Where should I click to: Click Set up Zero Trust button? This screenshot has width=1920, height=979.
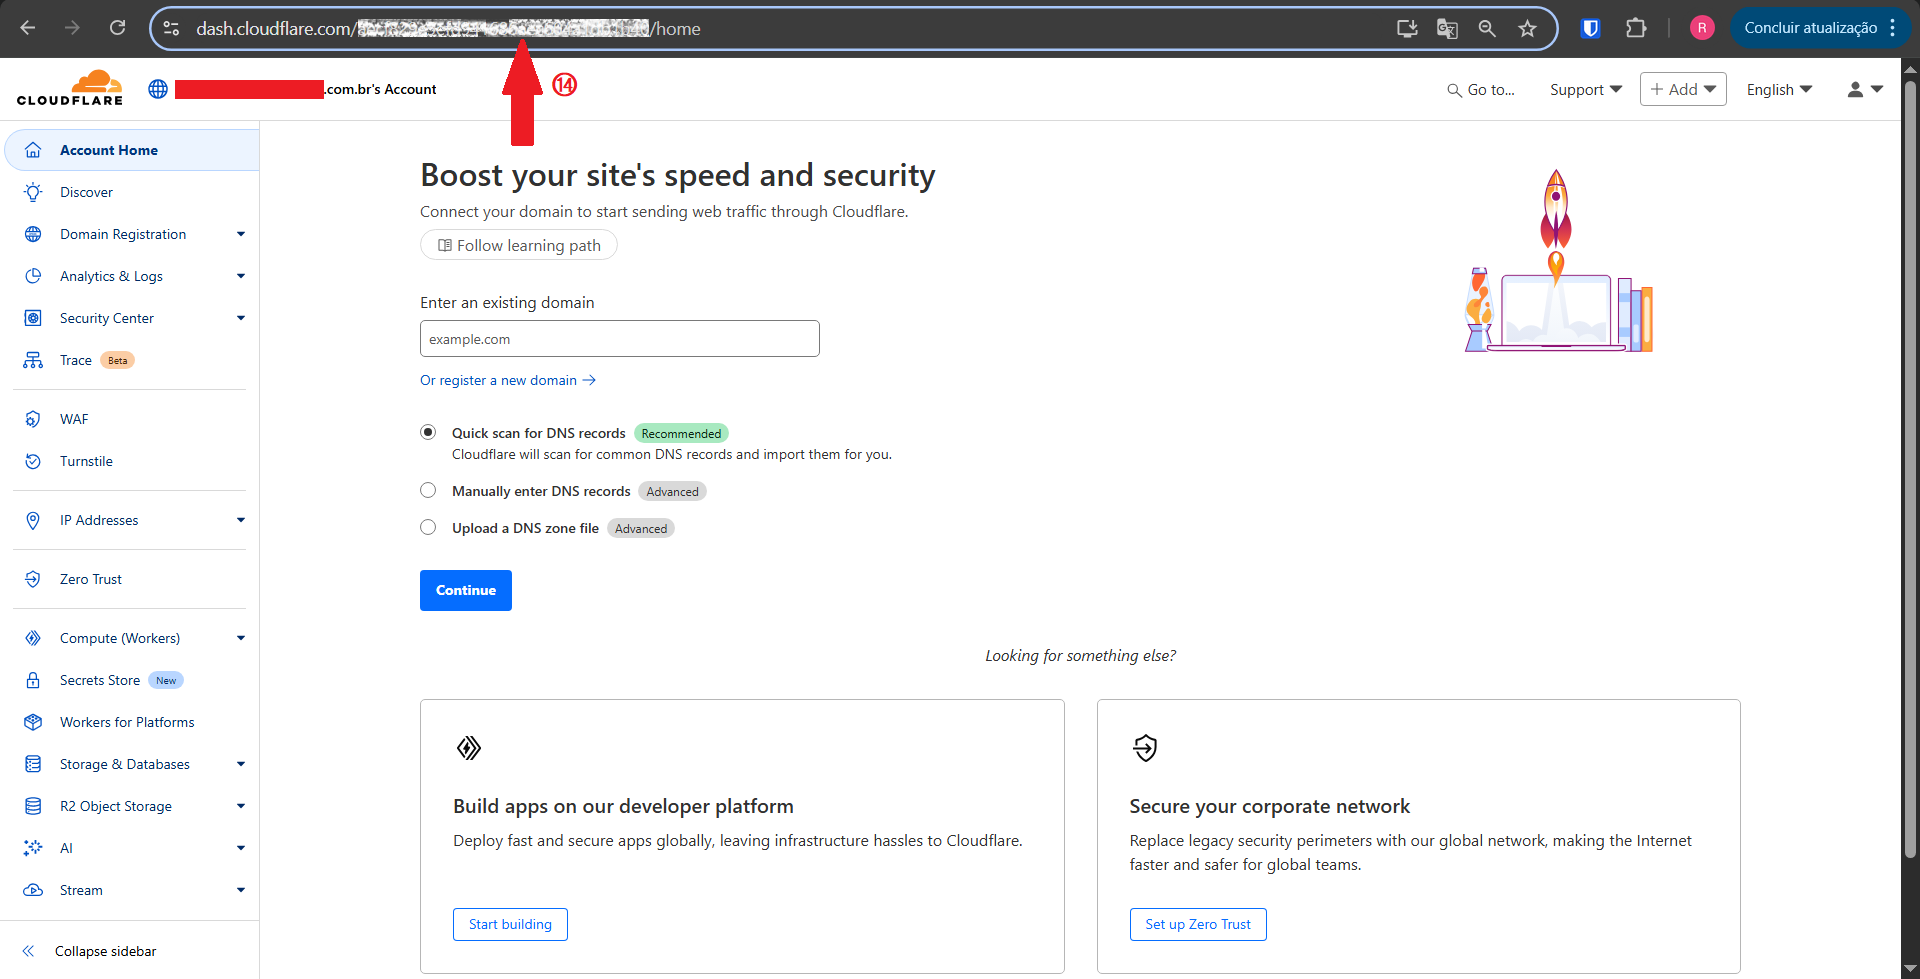point(1198,924)
